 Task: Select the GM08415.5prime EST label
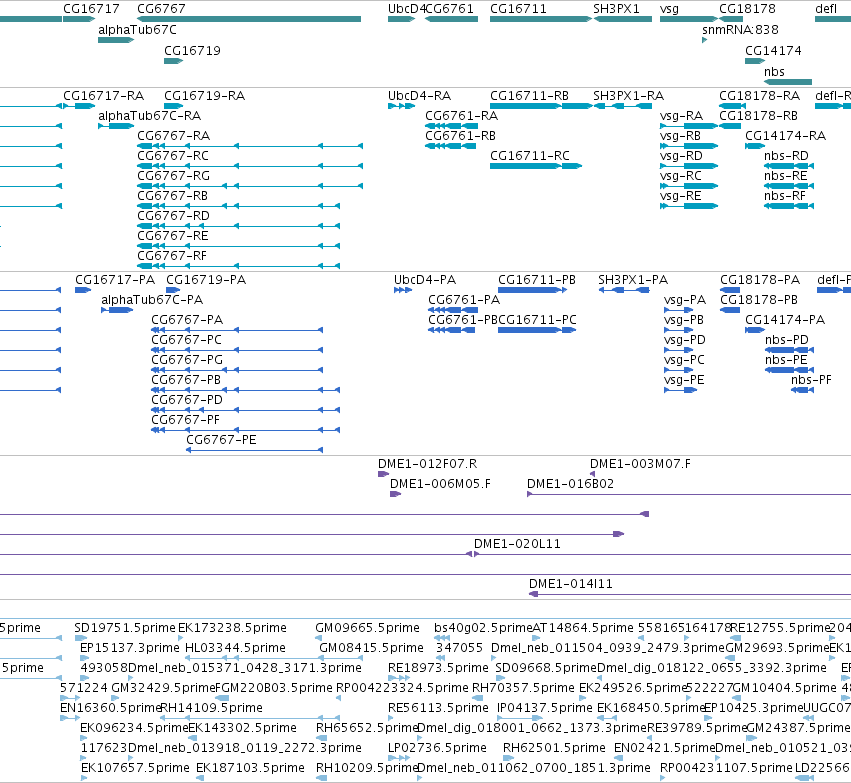(371, 648)
